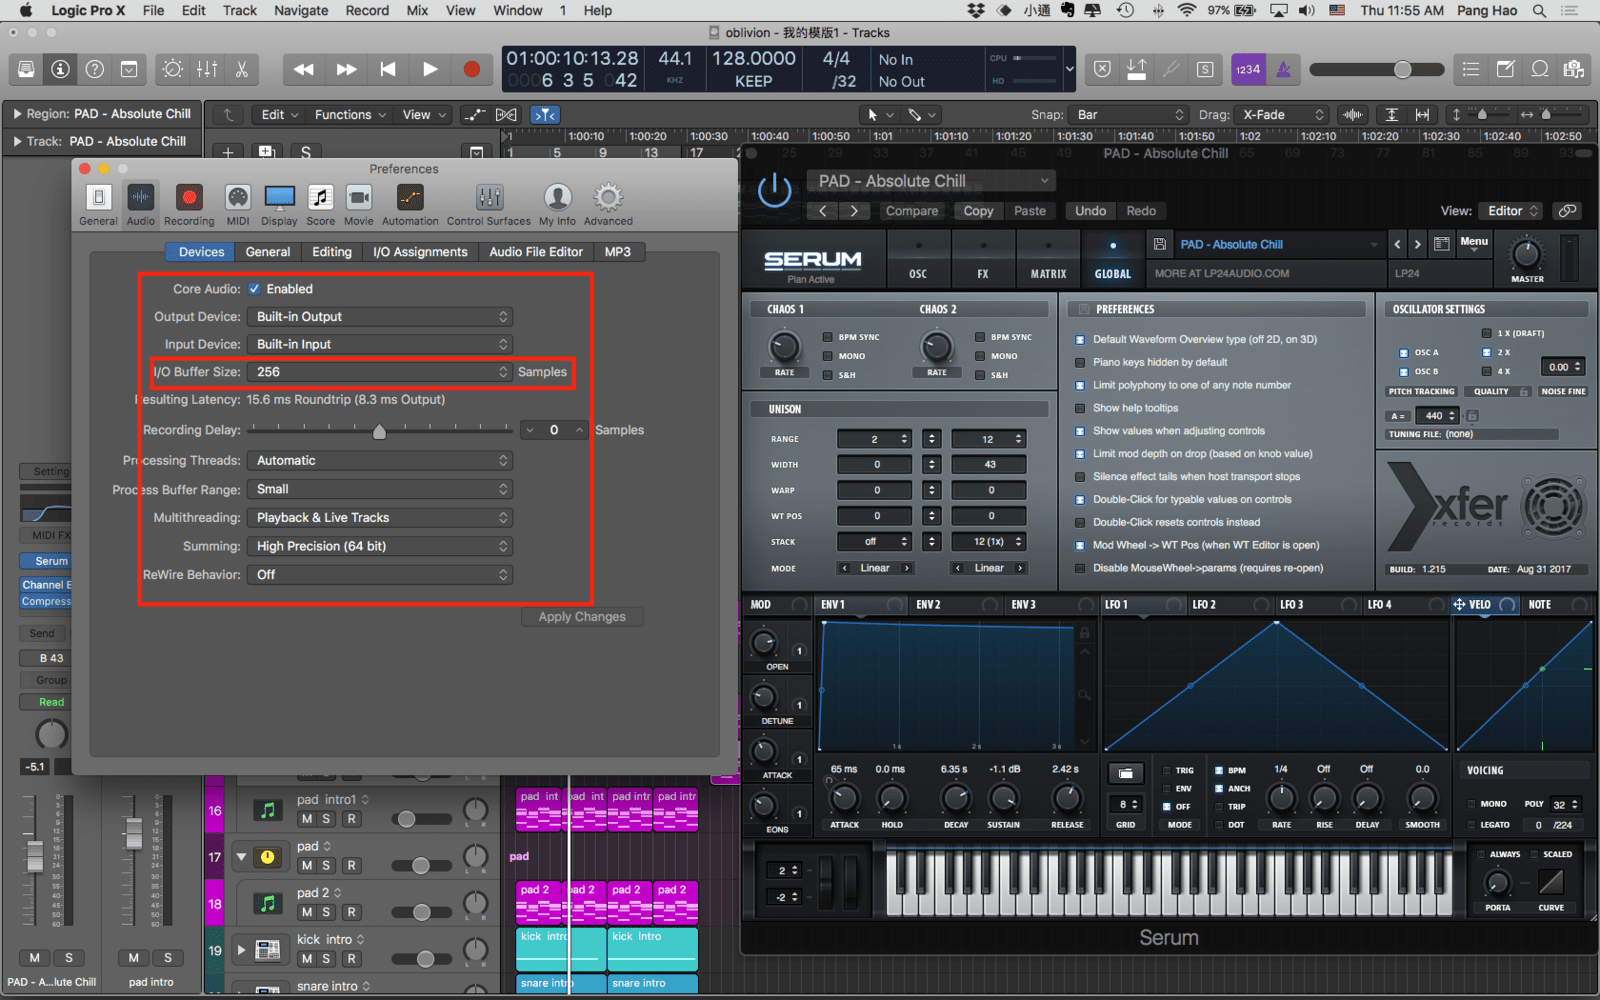Click the scissors editors icon
The height and width of the screenshot is (1000, 1600).
(x=241, y=69)
